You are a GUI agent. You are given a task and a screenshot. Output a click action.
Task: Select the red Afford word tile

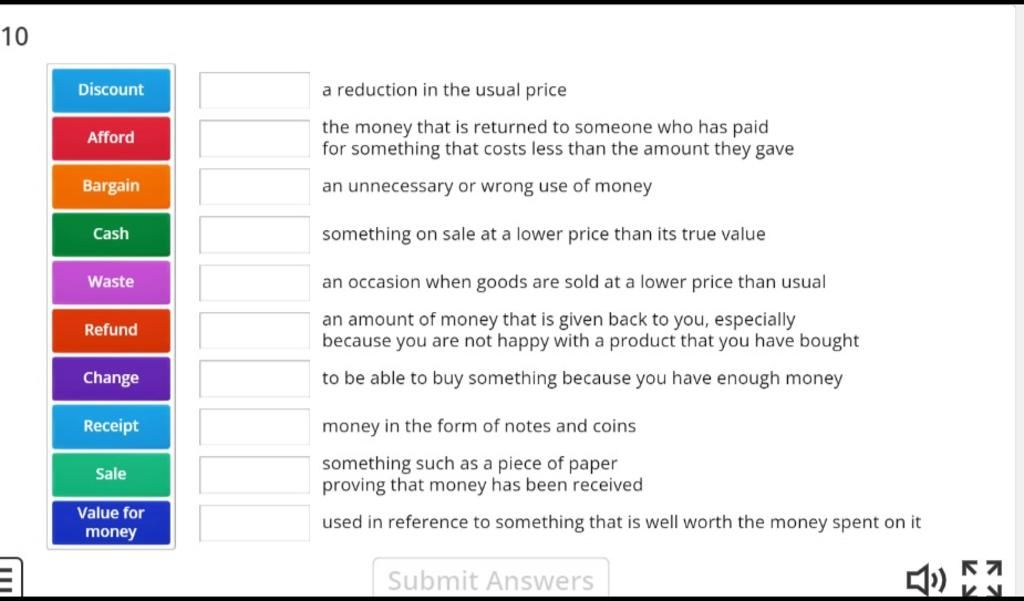[x=111, y=138]
